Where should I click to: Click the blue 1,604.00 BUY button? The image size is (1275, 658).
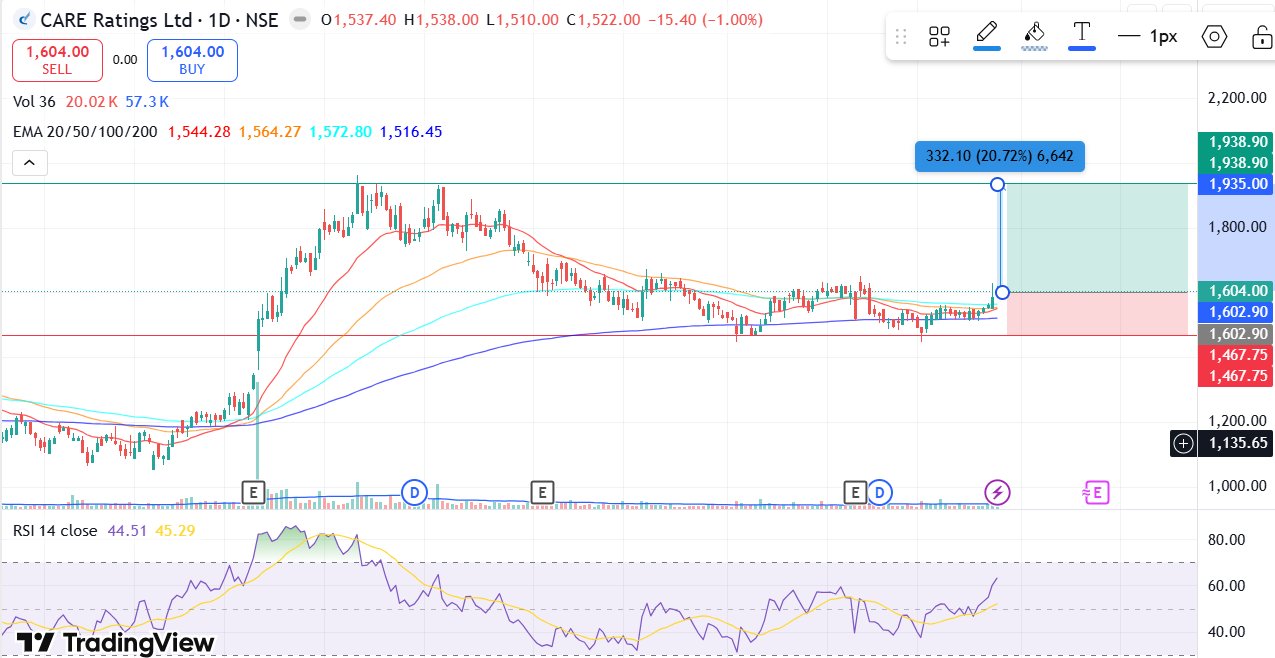(x=192, y=60)
